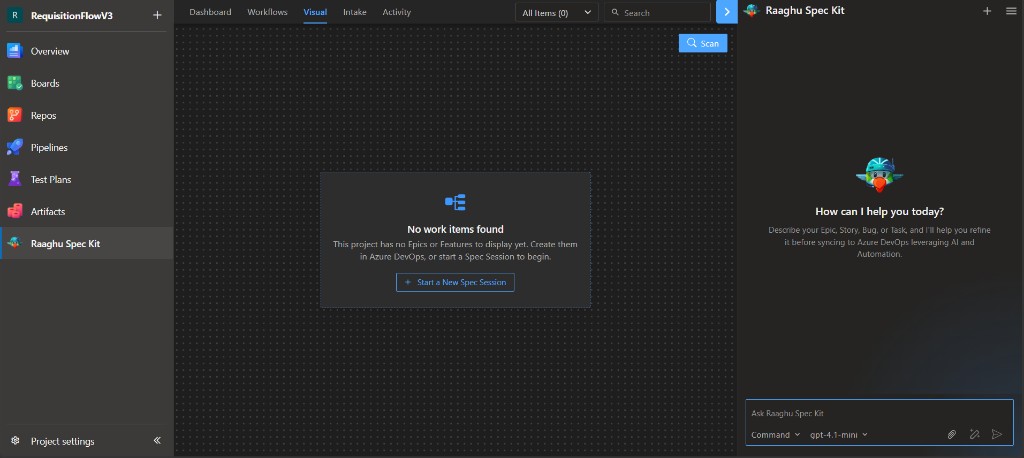
Task: Click the magic wand enhance prompt icon
Action: 974,434
